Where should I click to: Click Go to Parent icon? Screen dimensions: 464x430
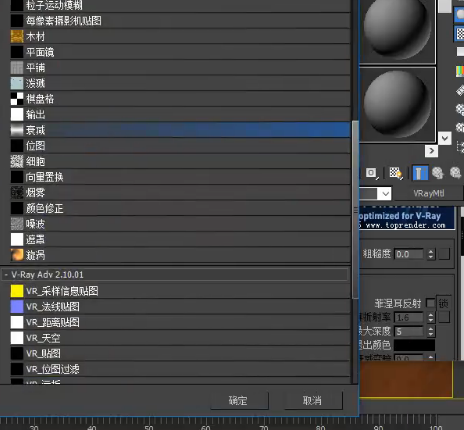tap(438, 173)
